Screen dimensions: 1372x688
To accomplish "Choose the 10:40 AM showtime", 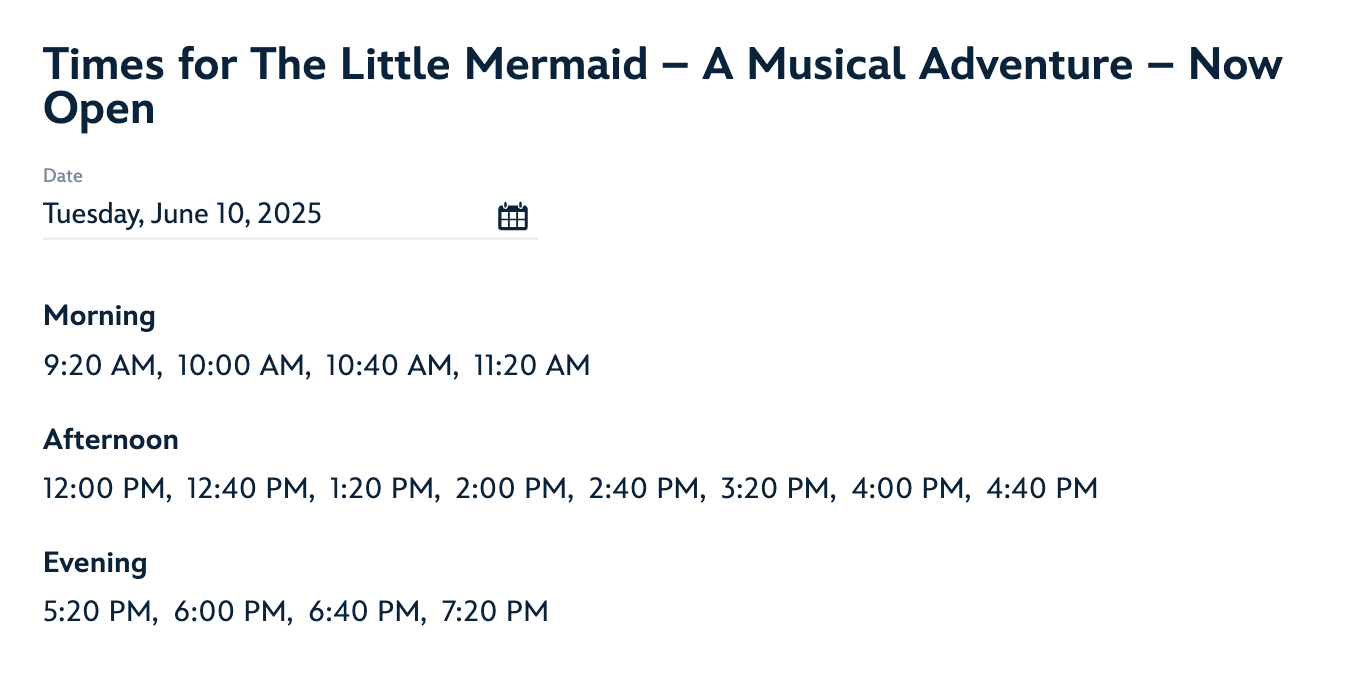I will pyautogui.click(x=389, y=366).
